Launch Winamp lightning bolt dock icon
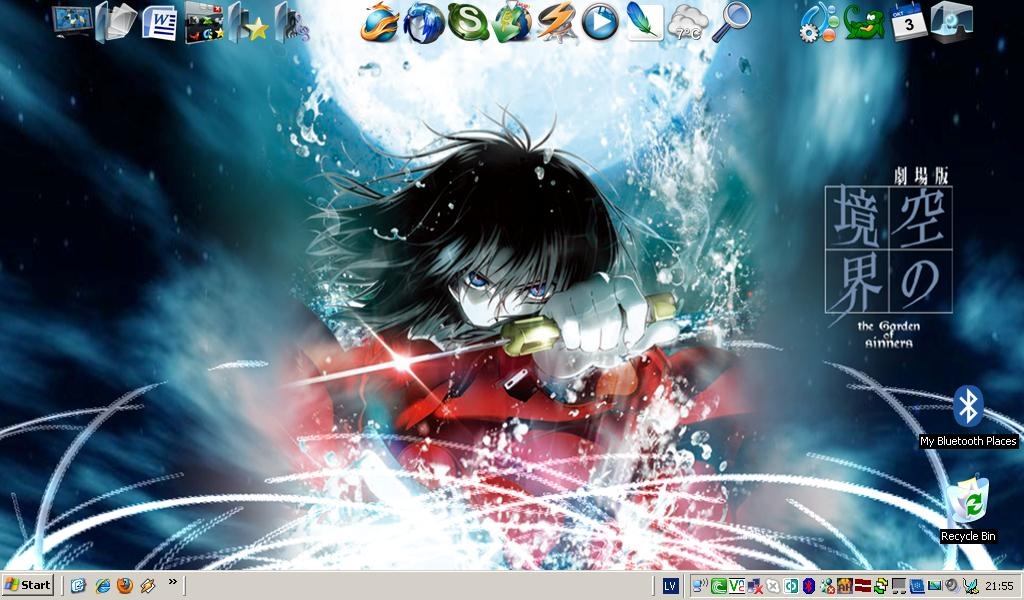1024x600 pixels. tap(556, 22)
